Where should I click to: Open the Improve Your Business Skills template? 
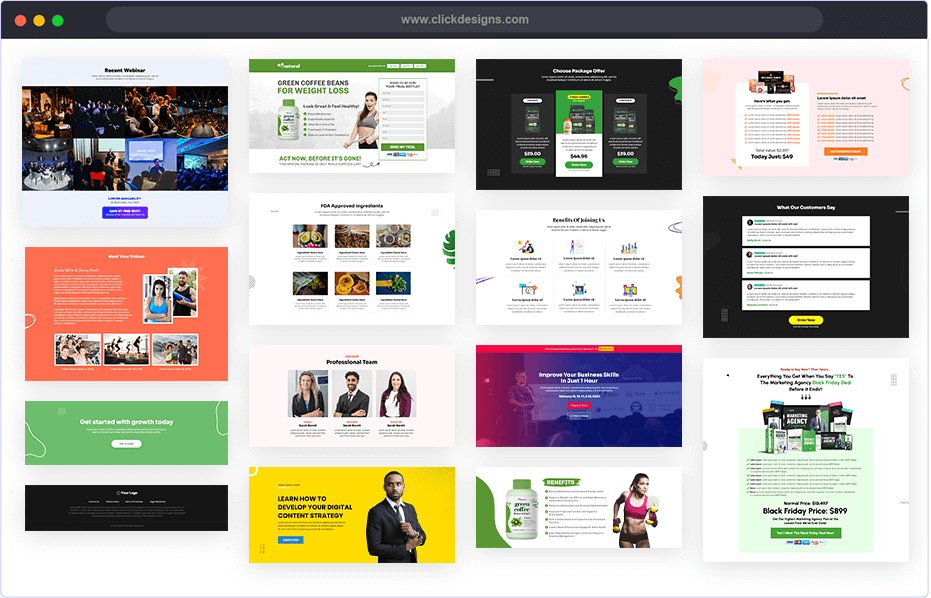(x=578, y=396)
